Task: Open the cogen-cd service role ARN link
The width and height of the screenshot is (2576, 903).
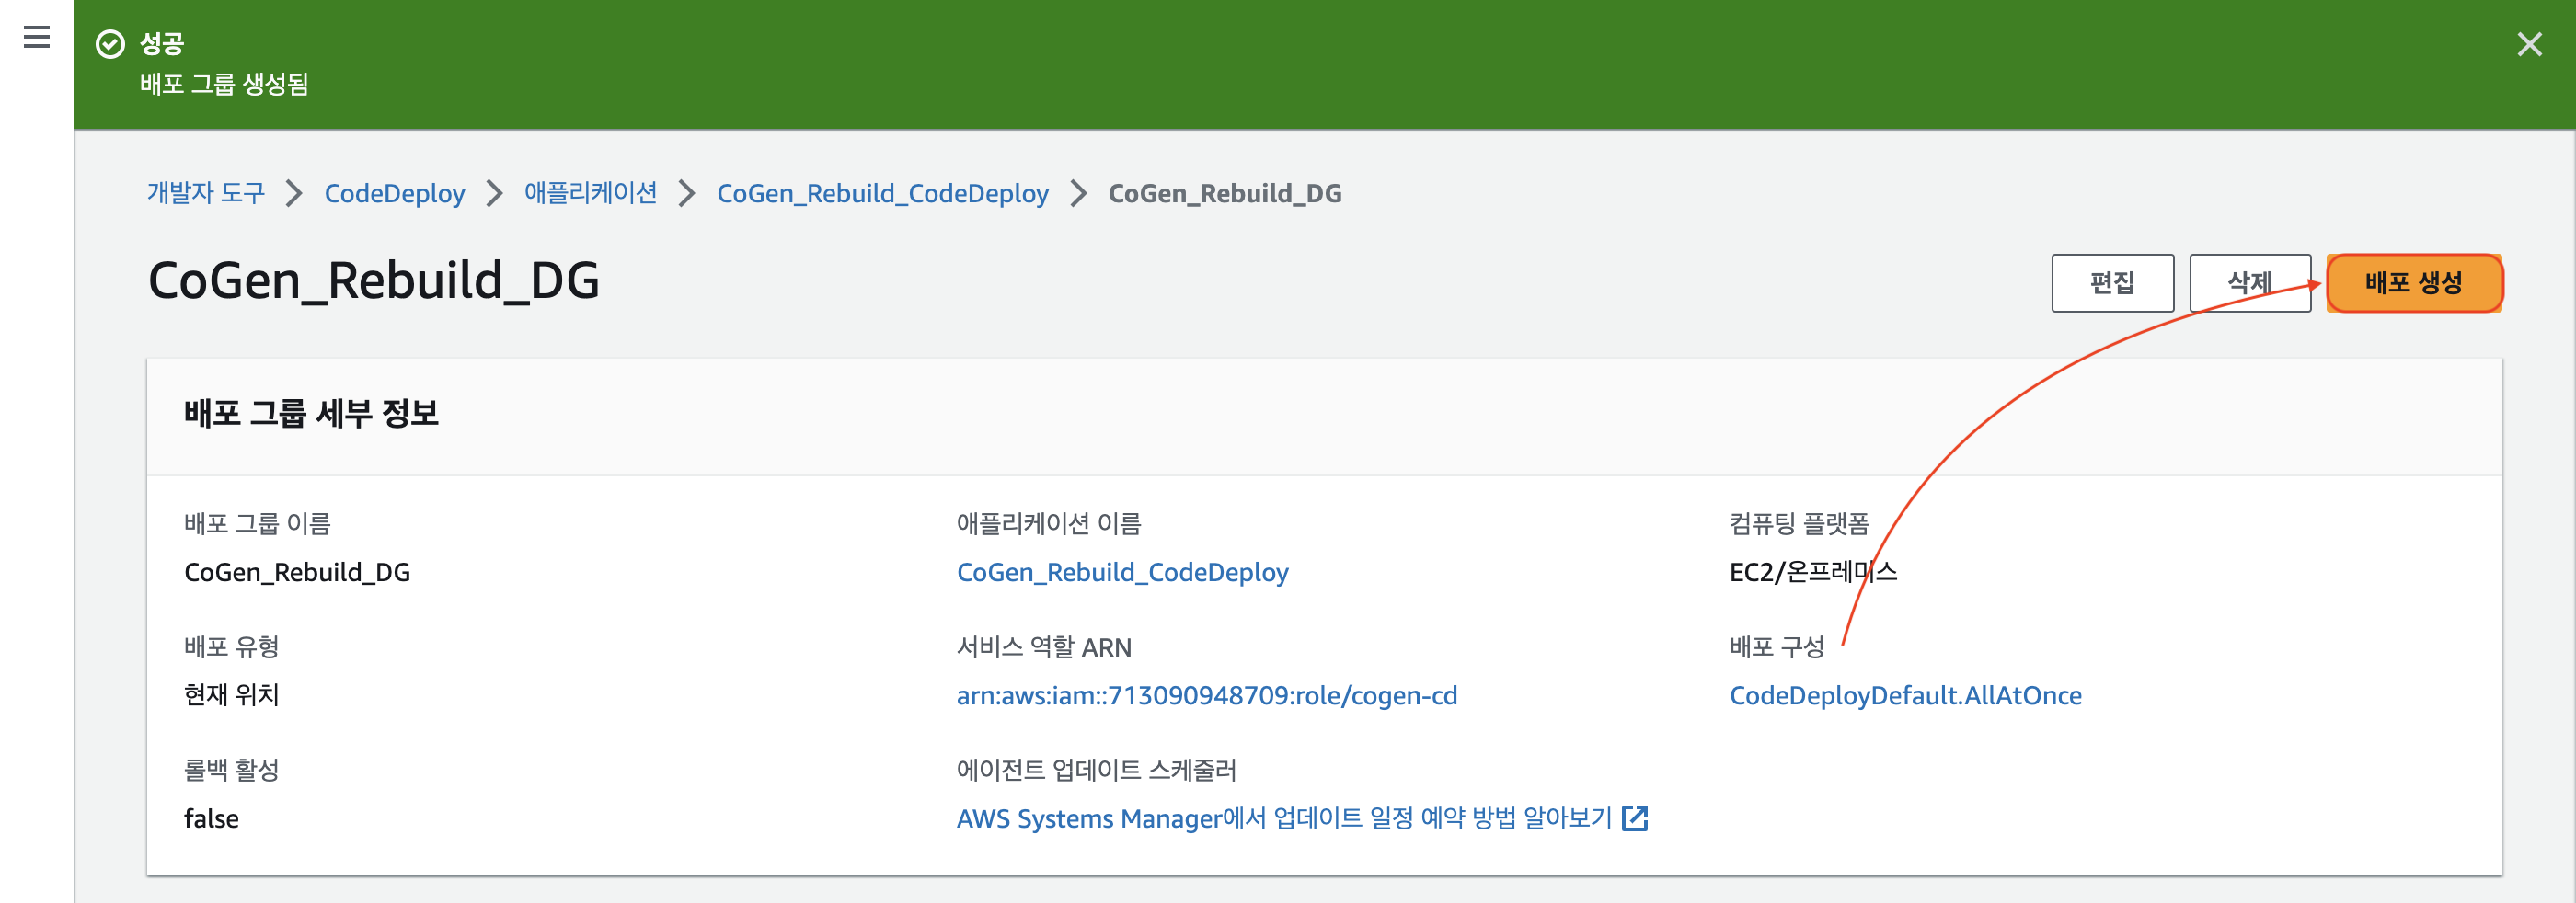Action: tap(1207, 695)
